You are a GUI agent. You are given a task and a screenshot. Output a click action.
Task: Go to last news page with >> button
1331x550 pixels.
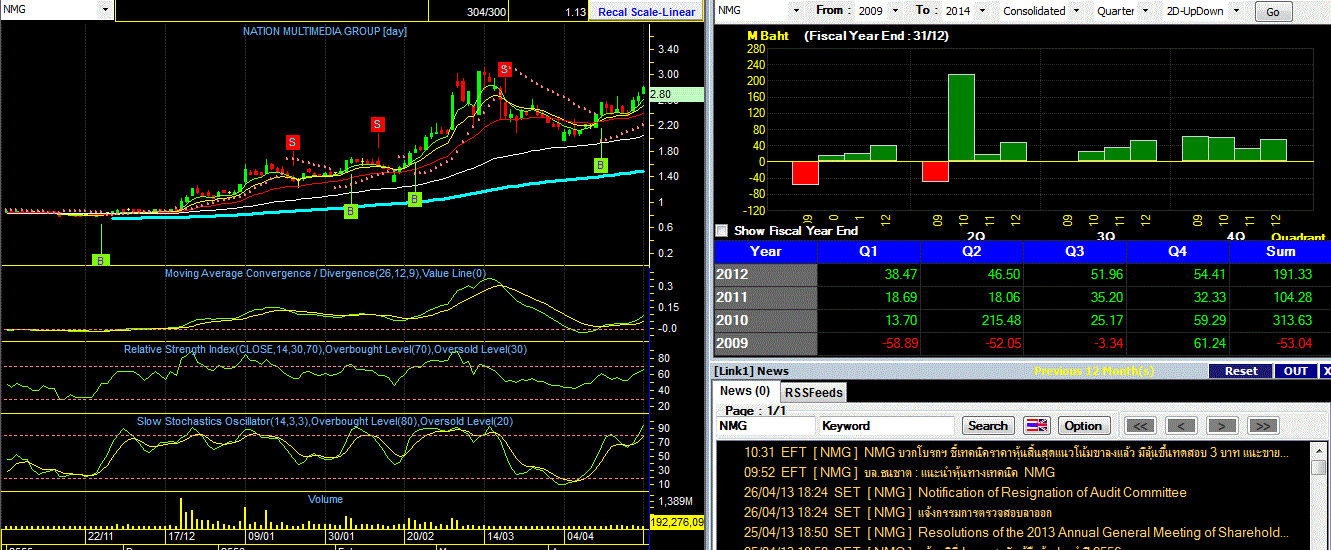1263,426
